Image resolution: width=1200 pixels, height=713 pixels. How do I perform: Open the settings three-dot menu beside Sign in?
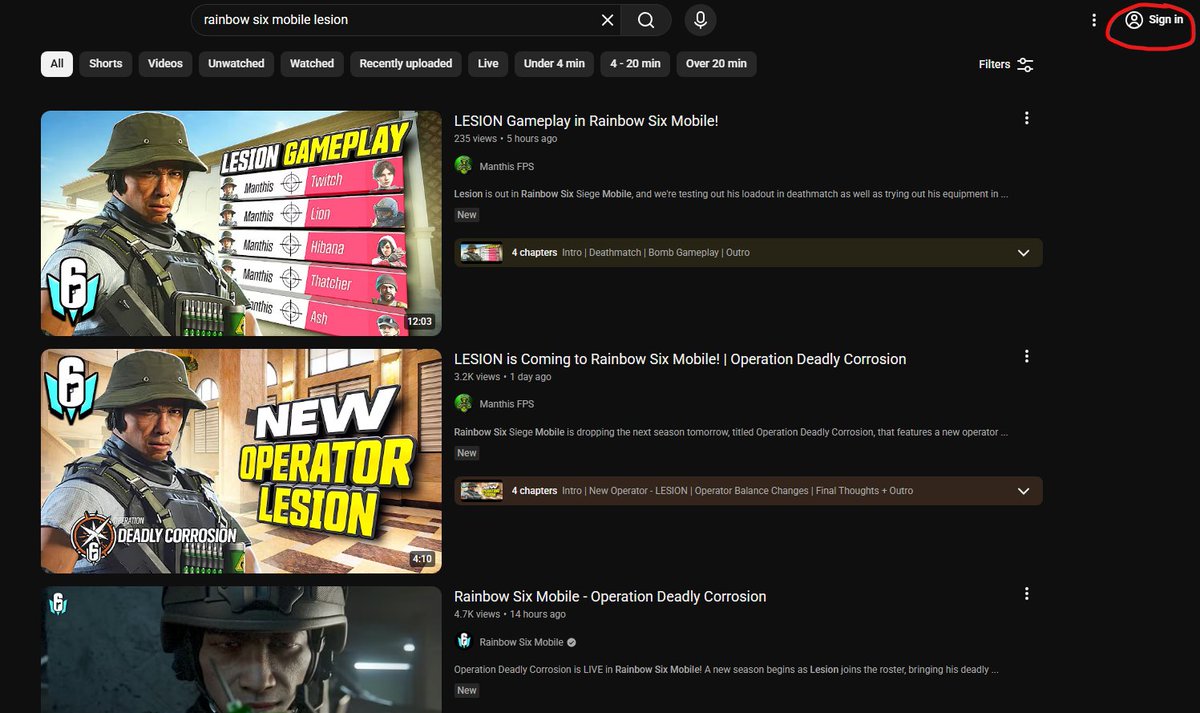[x=1094, y=20]
